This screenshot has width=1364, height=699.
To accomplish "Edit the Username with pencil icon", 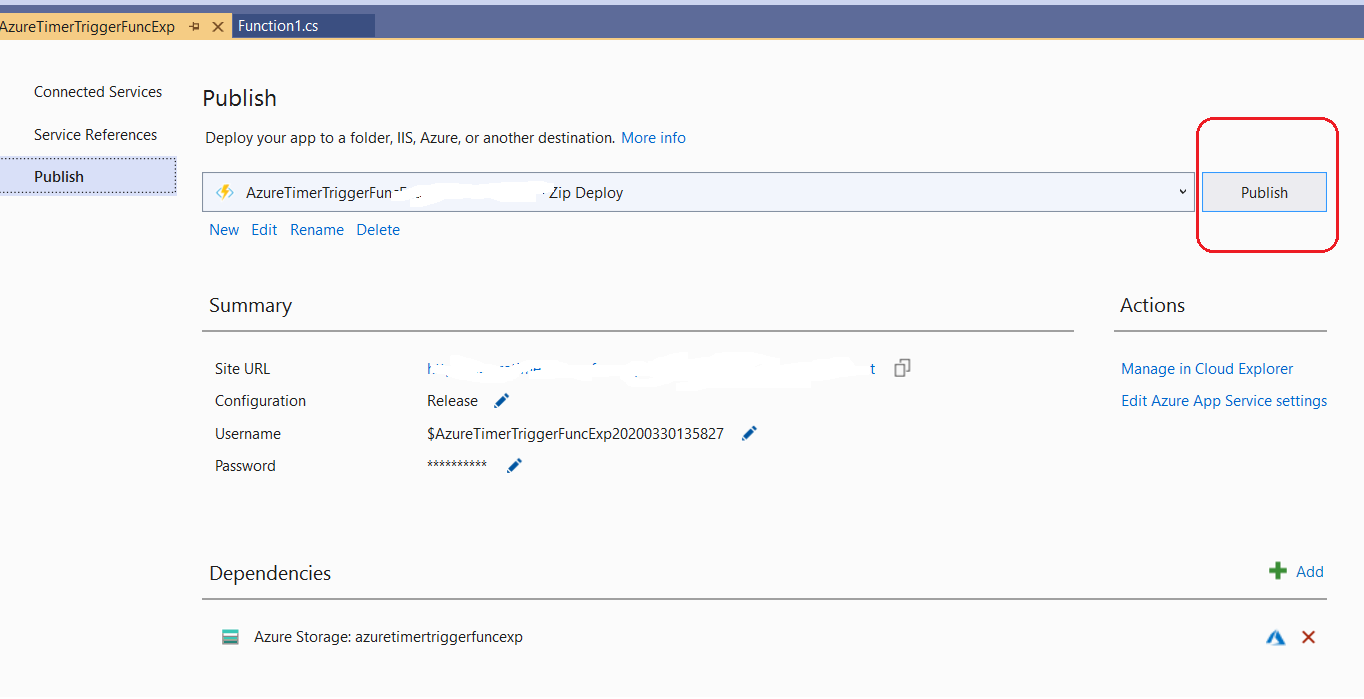I will point(749,433).
